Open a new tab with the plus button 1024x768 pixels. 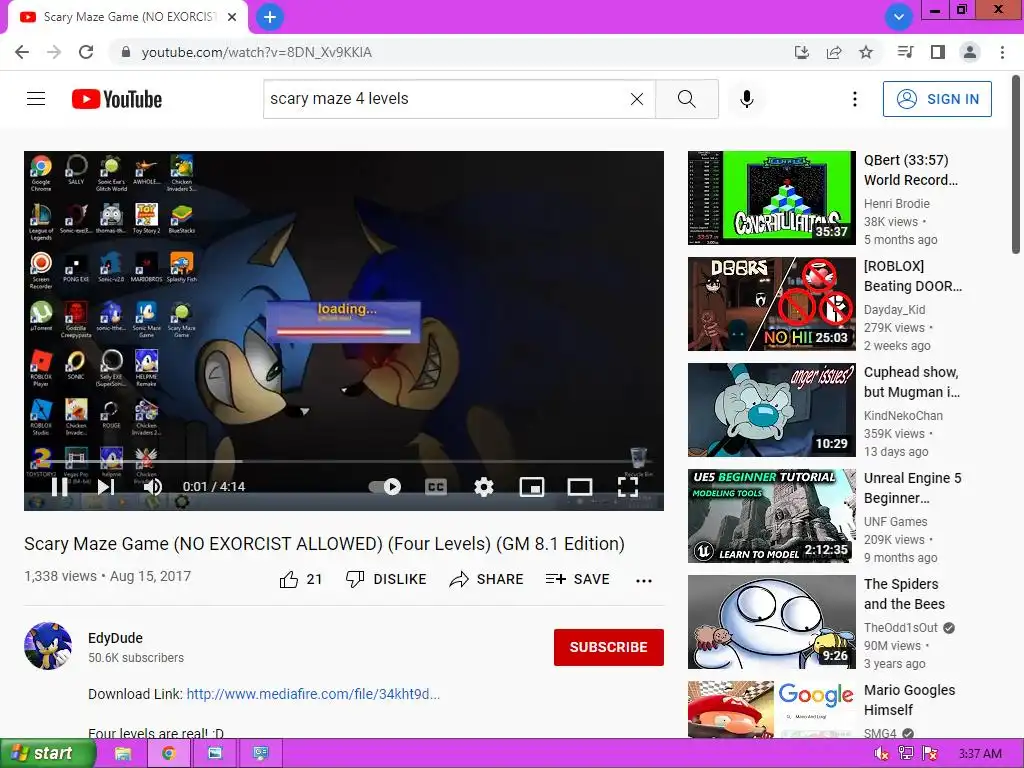click(x=270, y=17)
